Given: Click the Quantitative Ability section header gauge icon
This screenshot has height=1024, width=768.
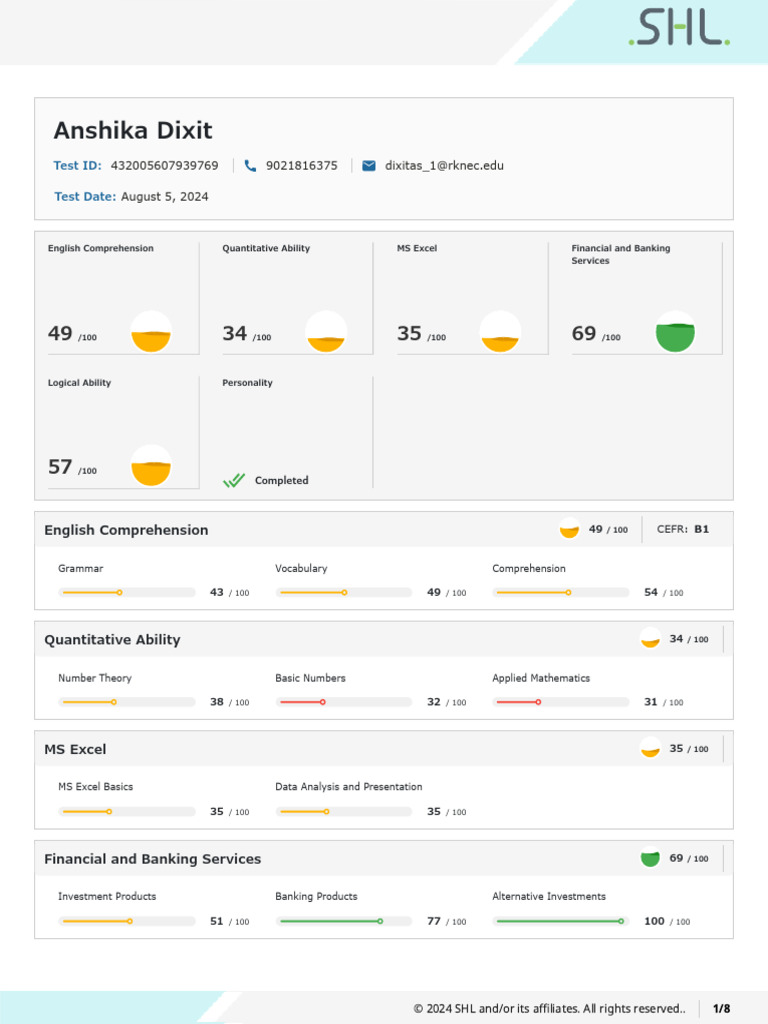Looking at the screenshot, I should tap(650, 639).
